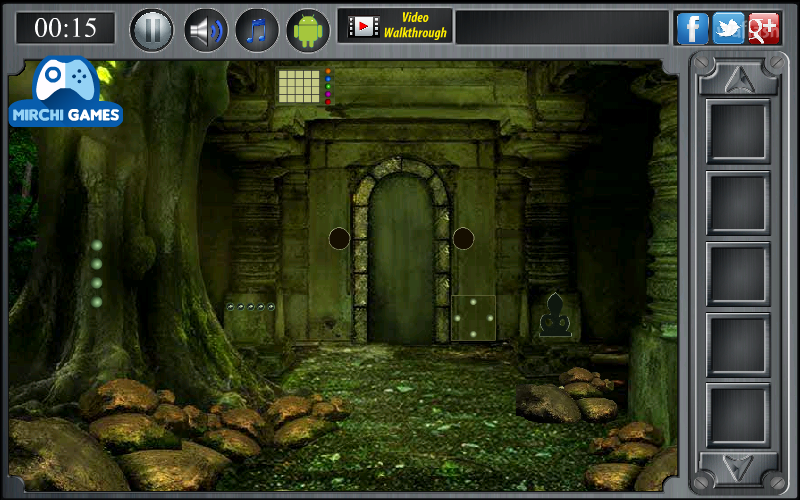
Task: Select the first inventory slot
Action: pyautogui.click(x=738, y=132)
